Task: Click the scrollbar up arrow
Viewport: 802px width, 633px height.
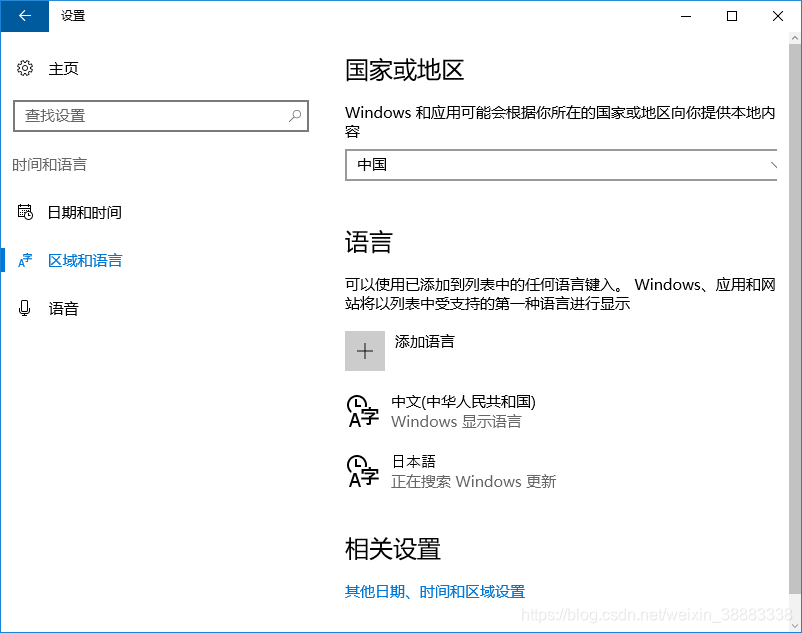Action: (795, 38)
